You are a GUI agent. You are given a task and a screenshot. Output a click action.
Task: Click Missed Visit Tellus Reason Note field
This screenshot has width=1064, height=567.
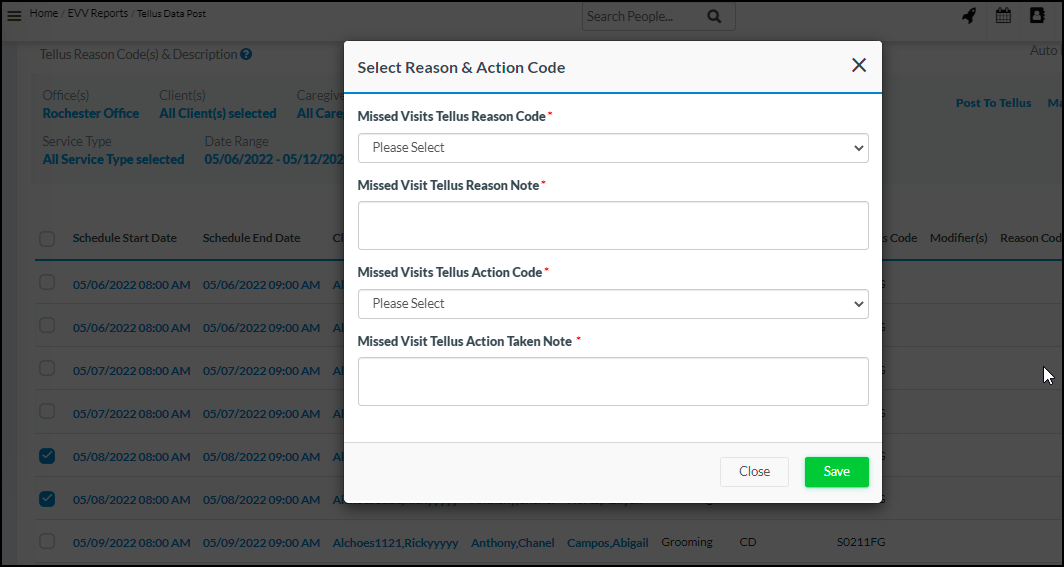(612, 226)
